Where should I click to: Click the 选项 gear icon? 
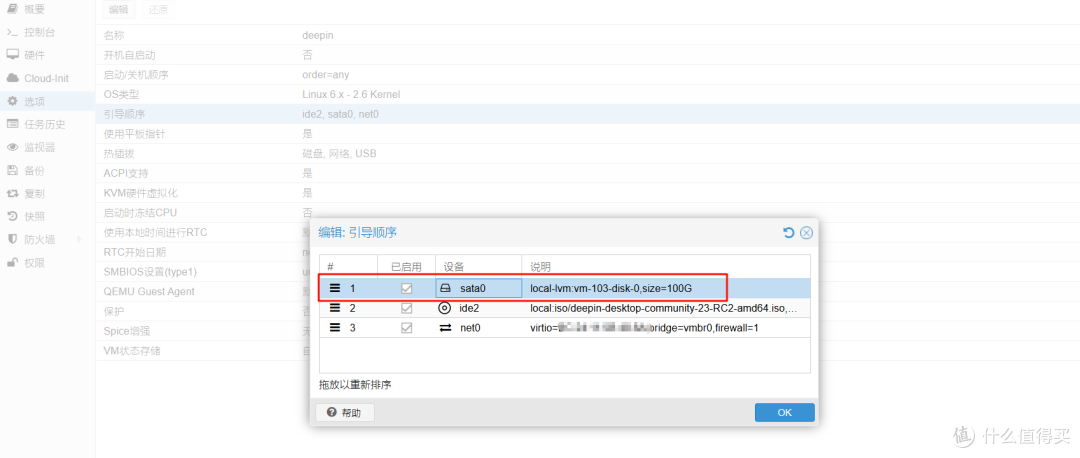(12, 101)
